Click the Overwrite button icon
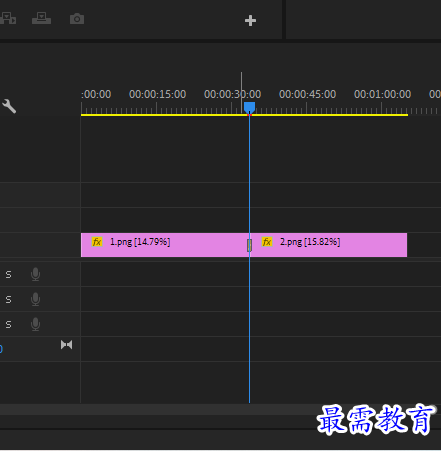Viewport: 441px width, 451px height. [41, 18]
